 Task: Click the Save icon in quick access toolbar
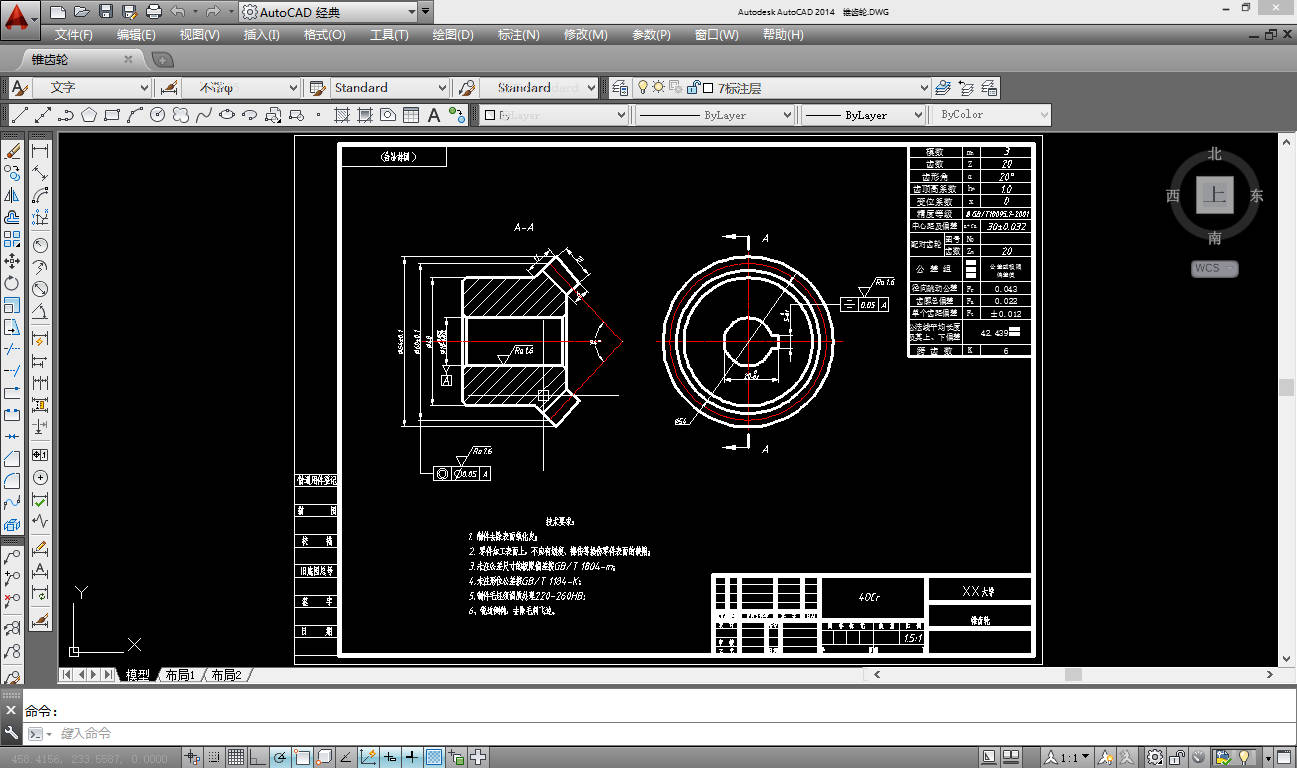(x=105, y=12)
